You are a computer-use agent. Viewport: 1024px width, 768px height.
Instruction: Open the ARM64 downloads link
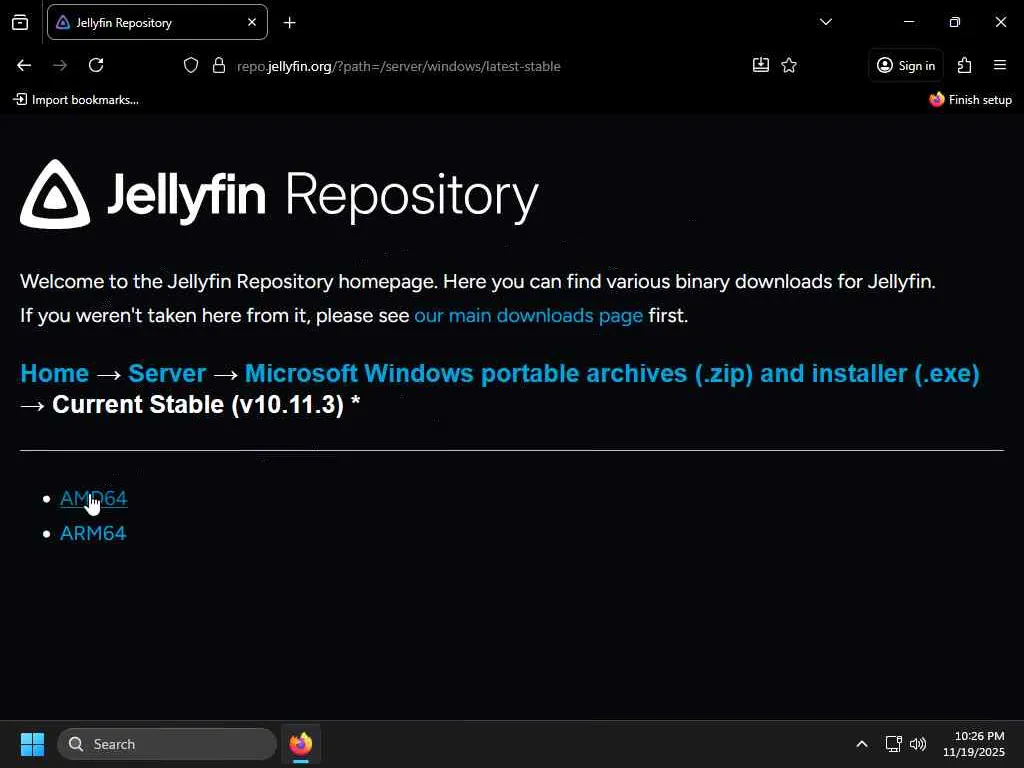pos(93,534)
